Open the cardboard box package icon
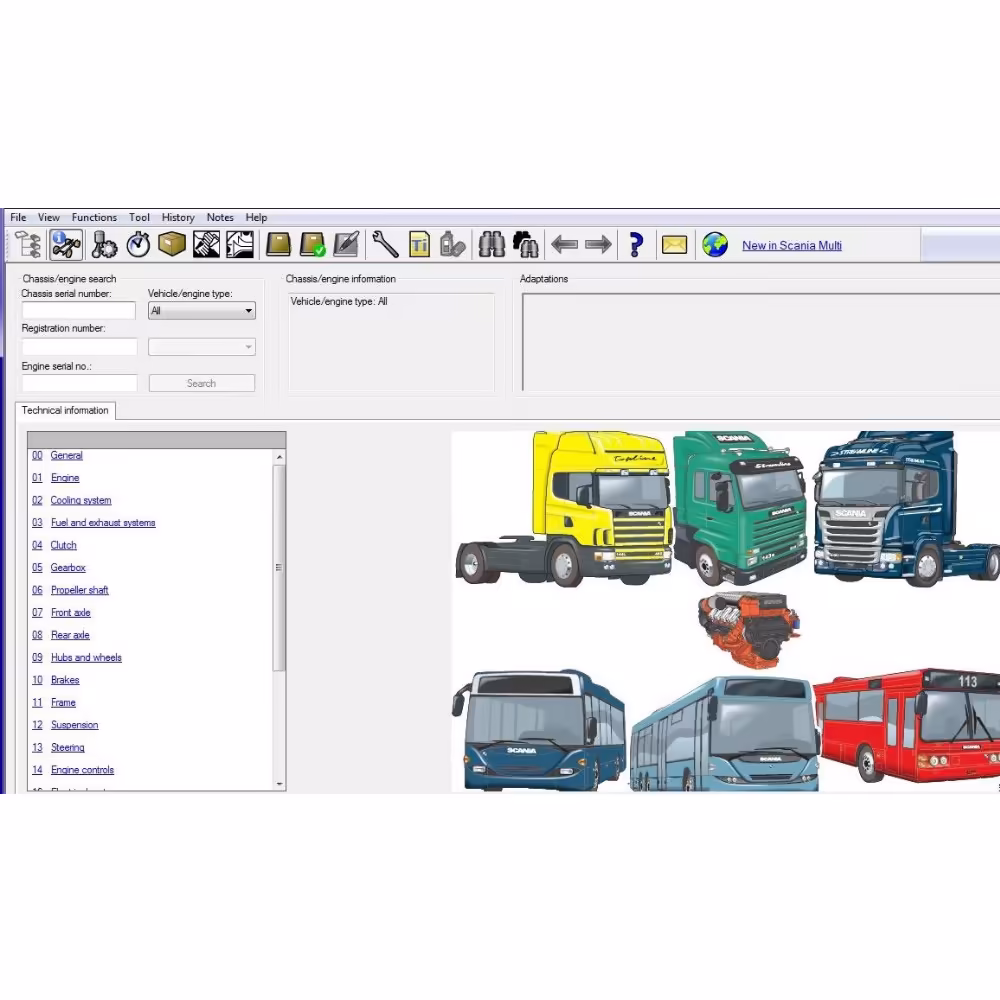Image resolution: width=1000 pixels, height=1000 pixels. click(172, 245)
